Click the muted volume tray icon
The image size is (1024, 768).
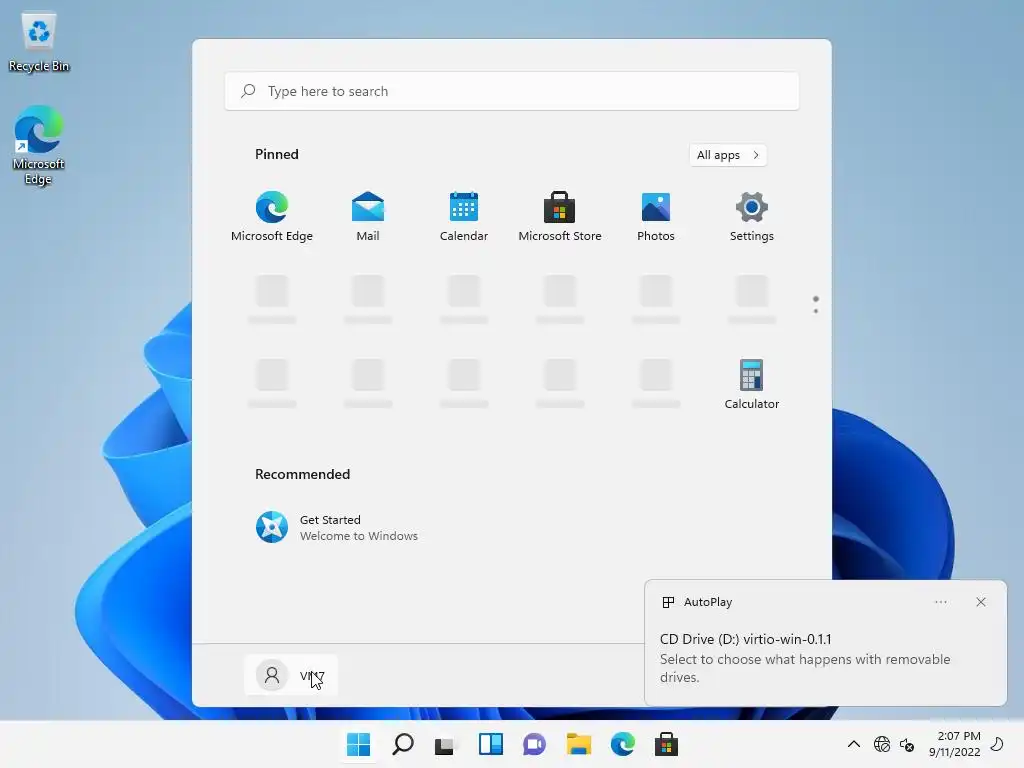click(x=907, y=744)
